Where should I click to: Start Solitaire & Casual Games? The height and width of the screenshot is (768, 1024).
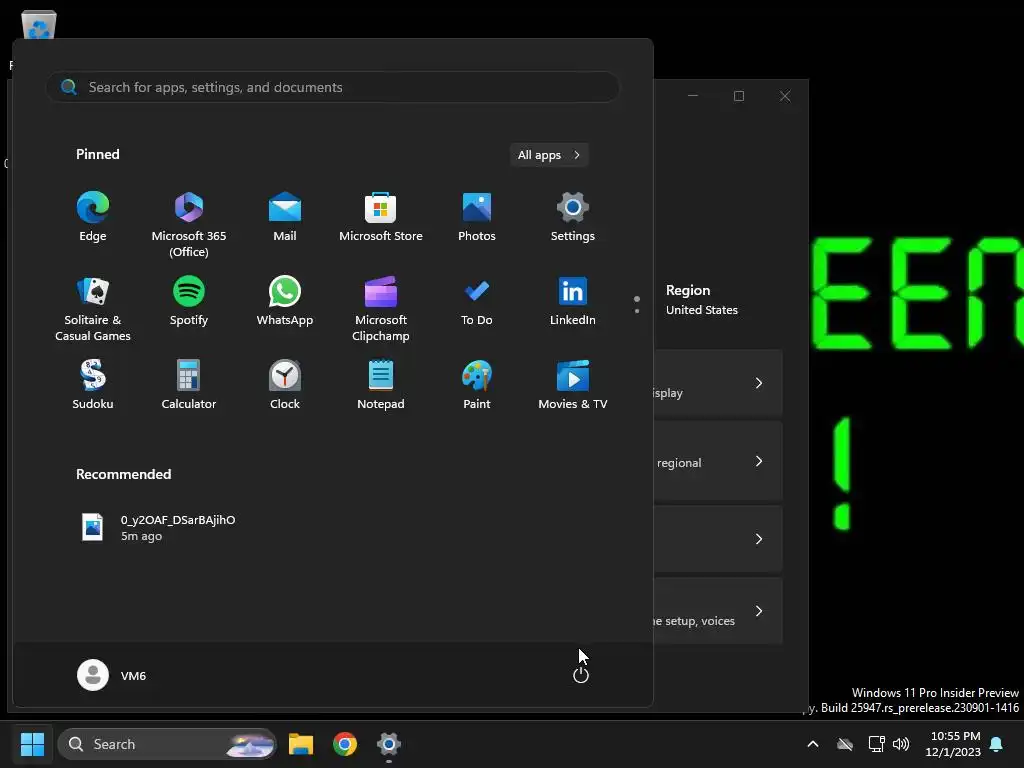tap(93, 309)
